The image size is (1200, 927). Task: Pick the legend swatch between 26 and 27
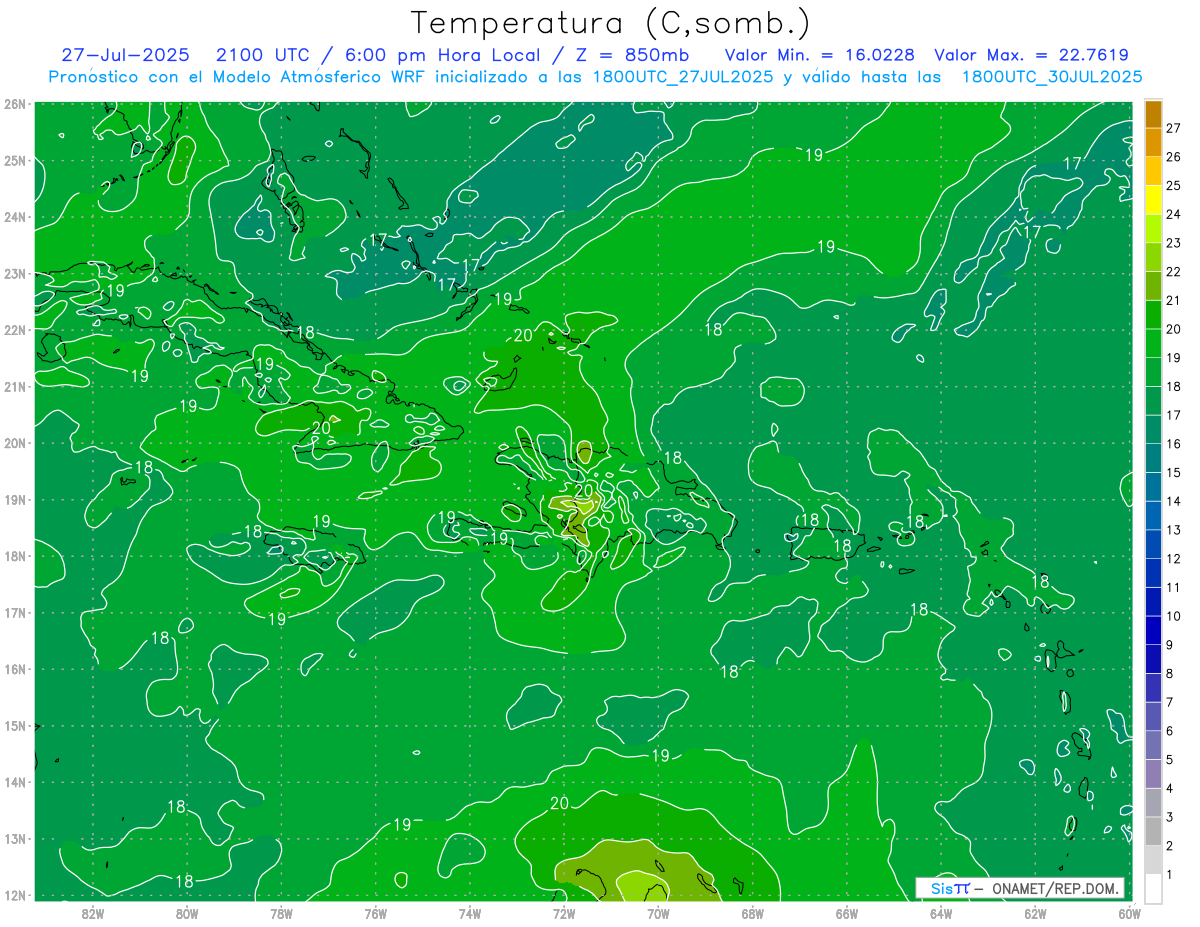pyautogui.click(x=1153, y=142)
